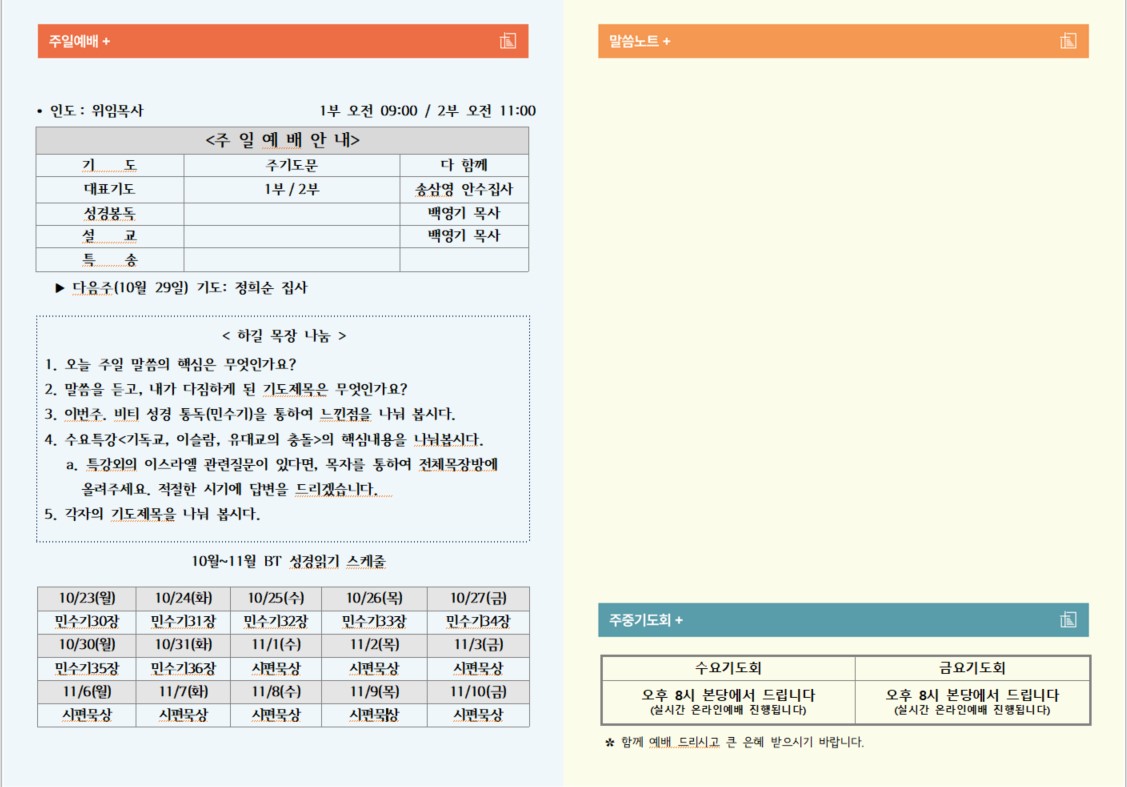The width and height of the screenshot is (1127, 787).
Task: Click the 다음주(10월 29일) 기도 line
Action: click(x=189, y=288)
